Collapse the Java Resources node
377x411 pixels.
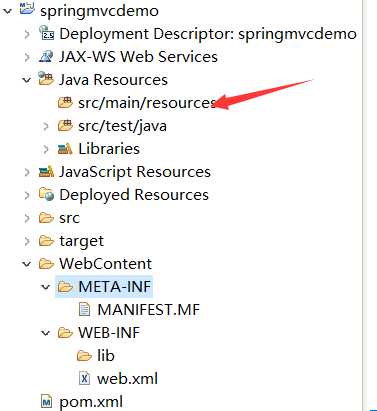point(27,80)
